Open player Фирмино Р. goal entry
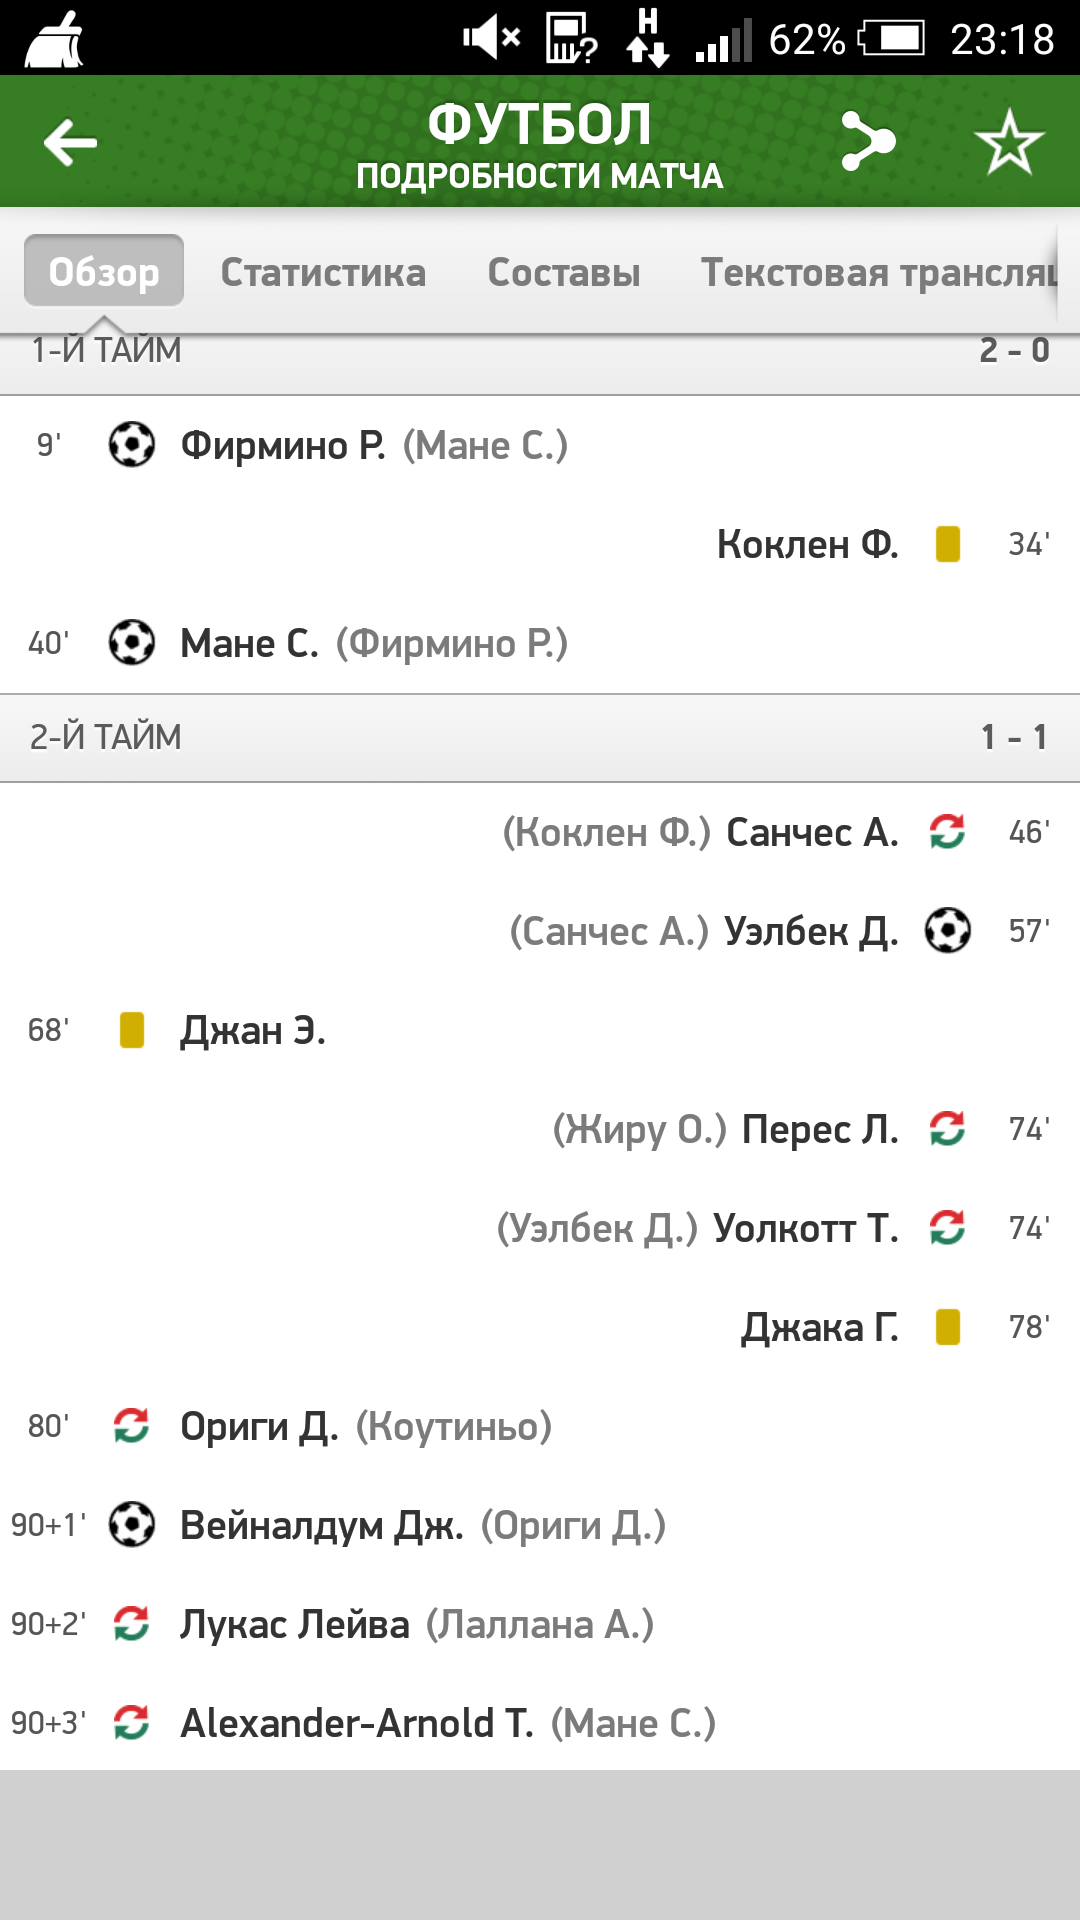1080x1920 pixels. [283, 445]
